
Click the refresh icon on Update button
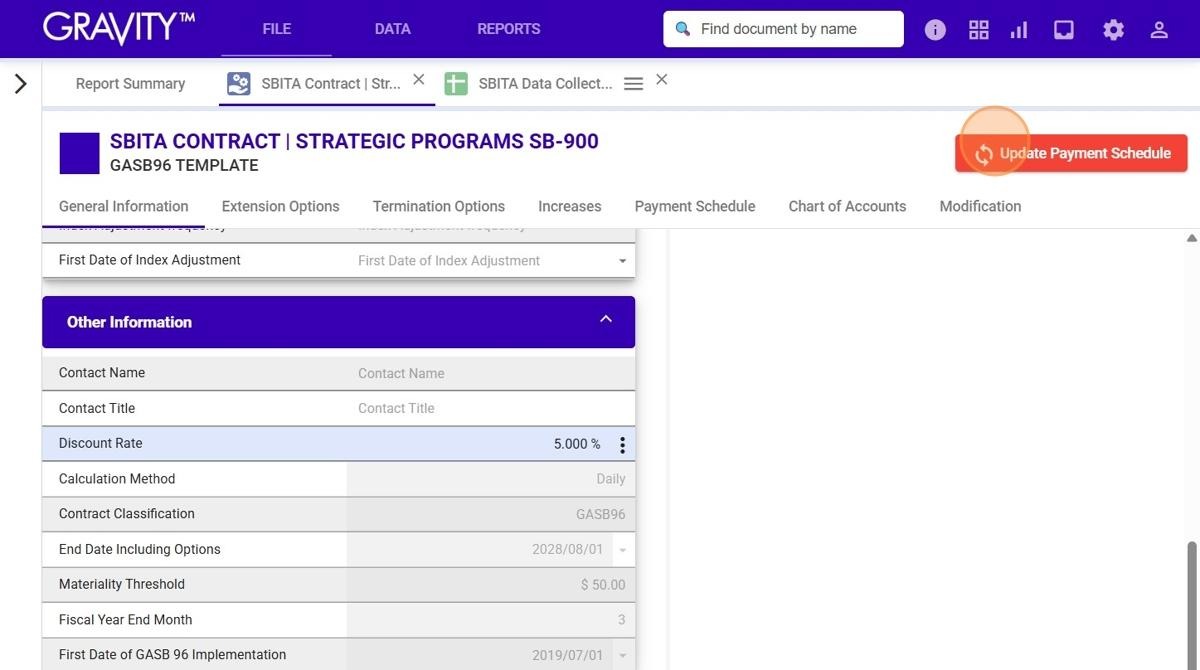coord(984,154)
